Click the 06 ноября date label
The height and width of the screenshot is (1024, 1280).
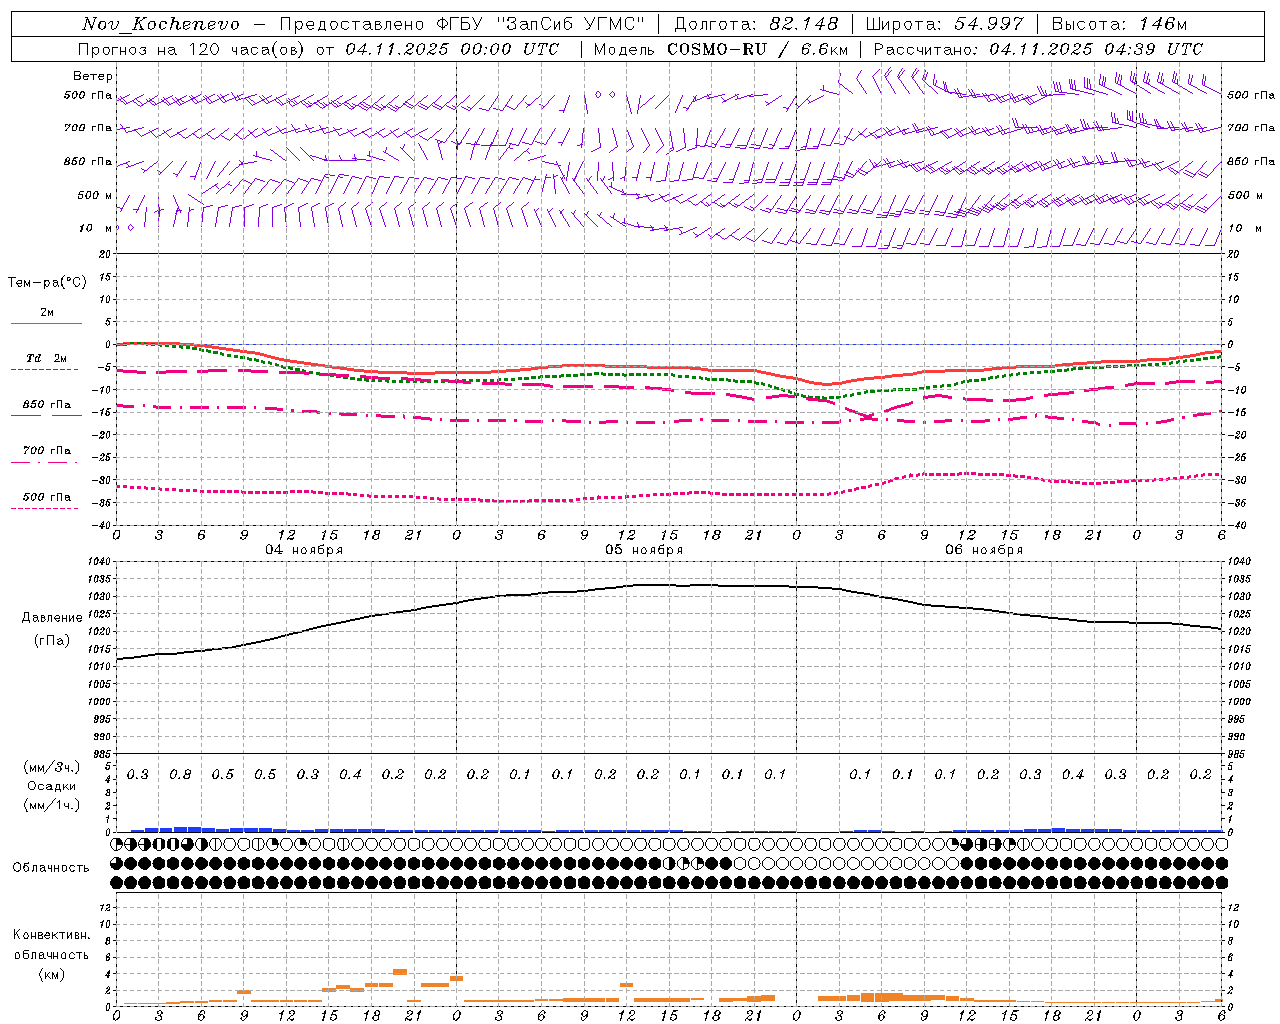tap(984, 550)
